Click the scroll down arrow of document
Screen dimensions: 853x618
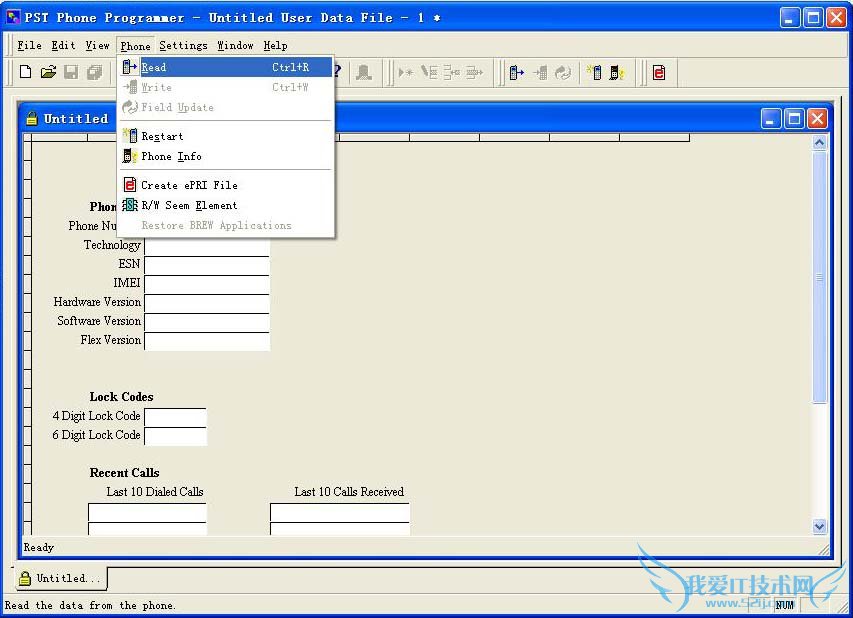pyautogui.click(x=819, y=526)
